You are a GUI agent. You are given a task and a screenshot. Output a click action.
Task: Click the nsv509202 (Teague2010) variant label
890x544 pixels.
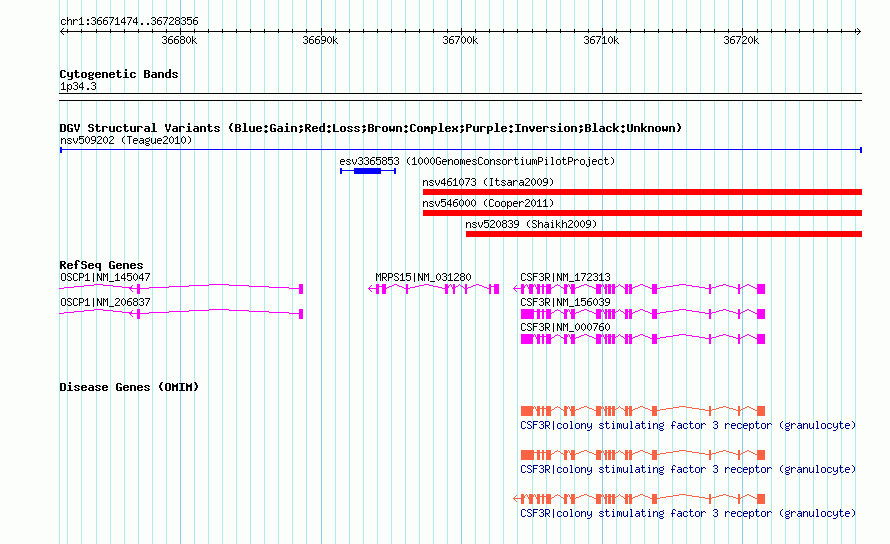coord(126,140)
